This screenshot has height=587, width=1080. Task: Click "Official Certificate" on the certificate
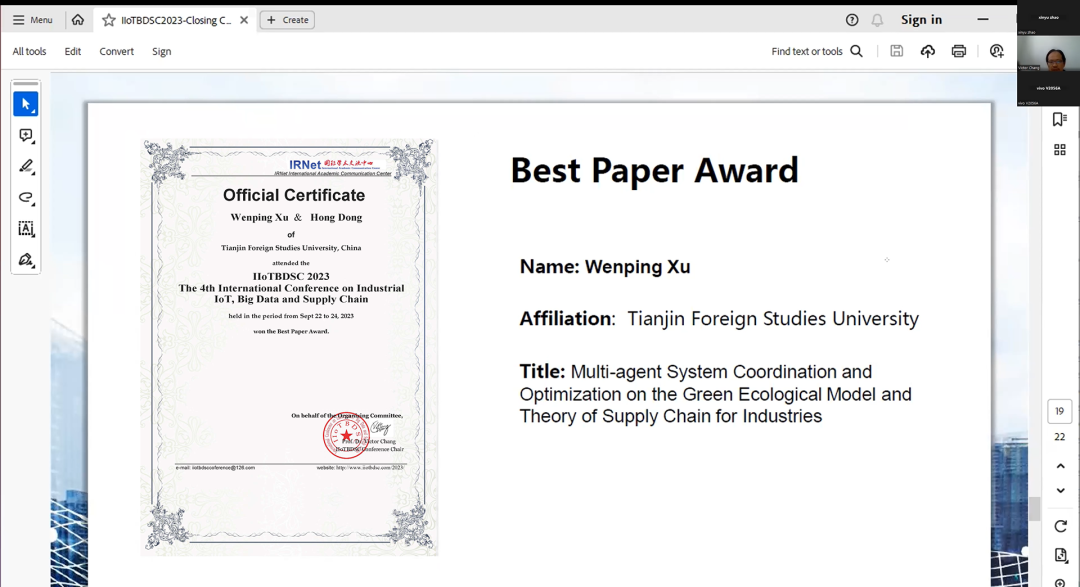(293, 195)
